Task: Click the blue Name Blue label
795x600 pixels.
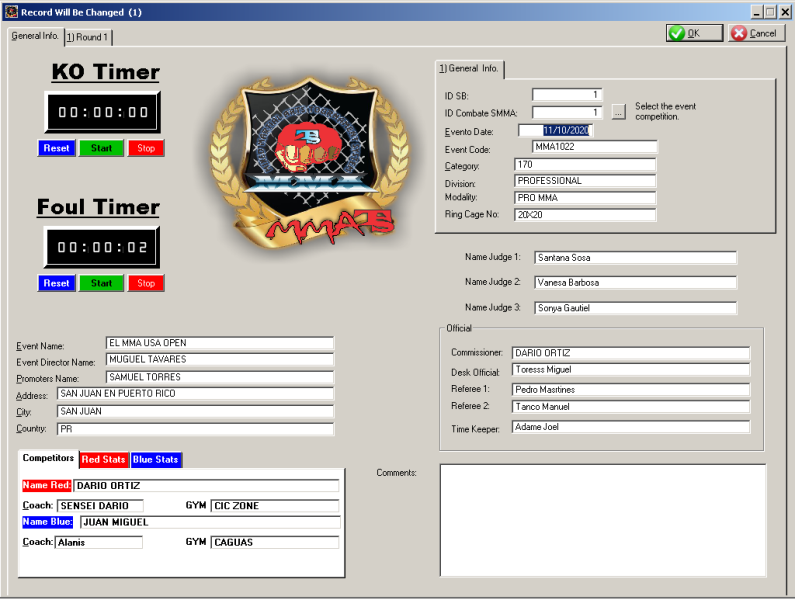Action: [x=47, y=522]
